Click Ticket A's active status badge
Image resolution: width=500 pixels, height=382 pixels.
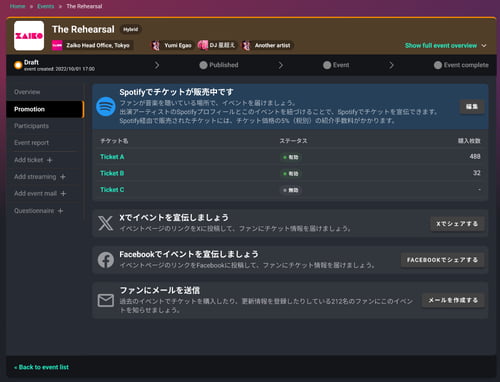coord(291,157)
